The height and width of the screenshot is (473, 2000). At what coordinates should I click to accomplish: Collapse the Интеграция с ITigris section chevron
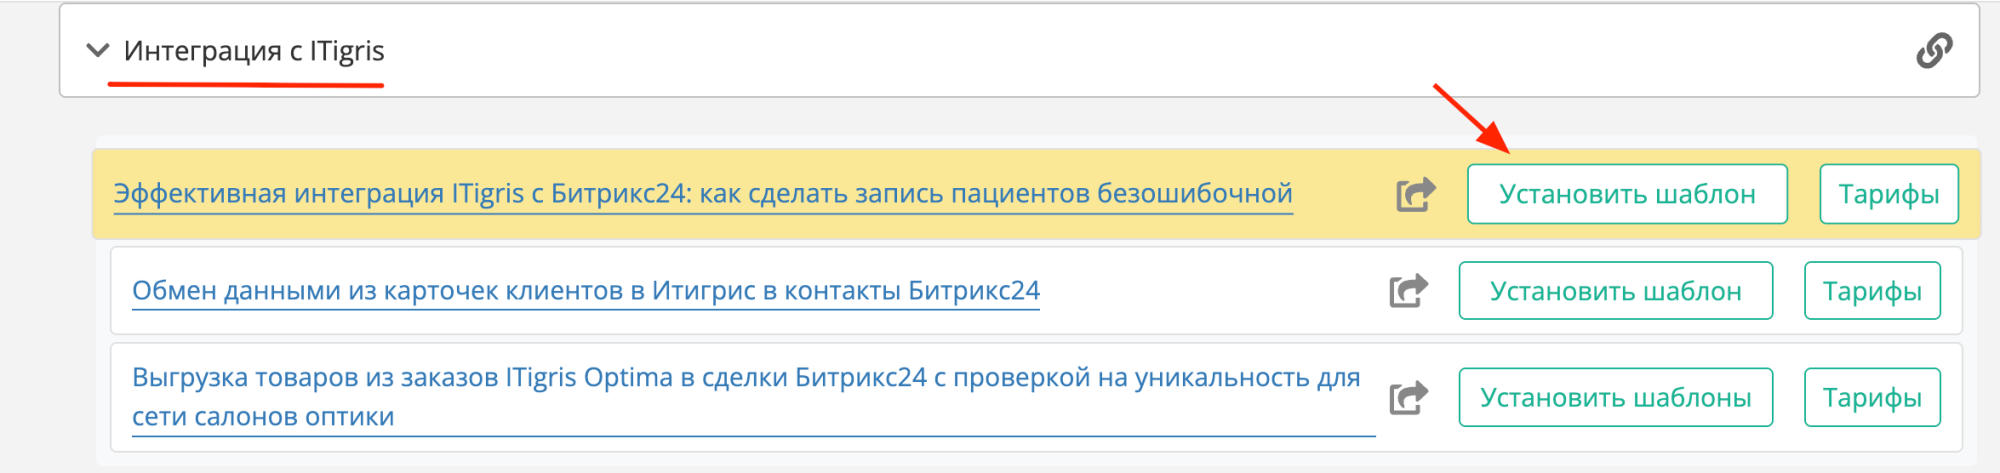[97, 50]
